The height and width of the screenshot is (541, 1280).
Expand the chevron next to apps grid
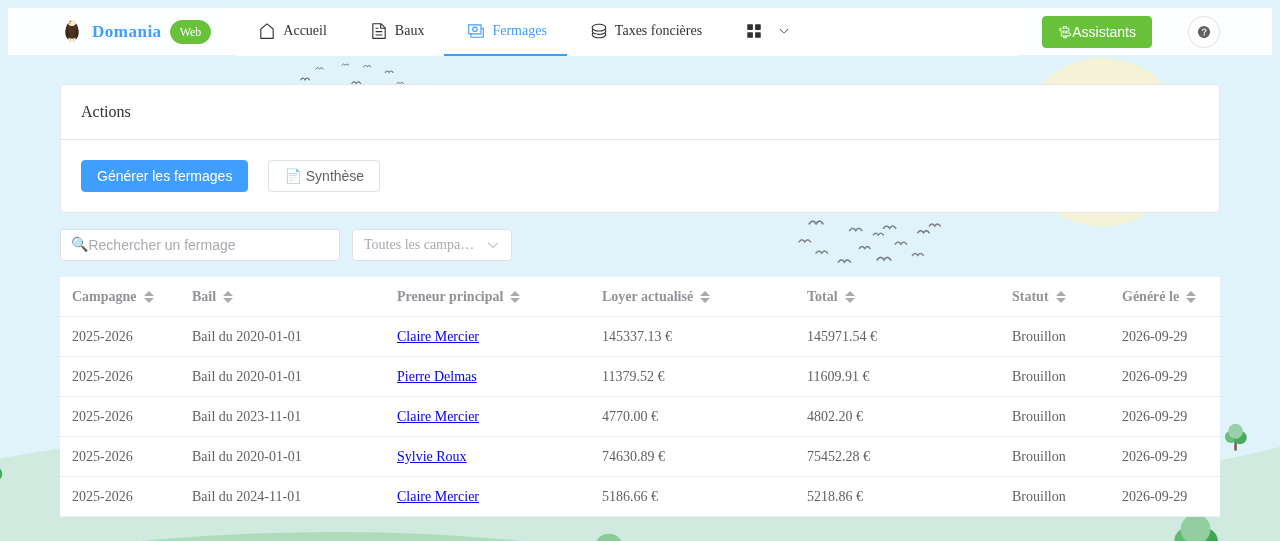point(784,31)
